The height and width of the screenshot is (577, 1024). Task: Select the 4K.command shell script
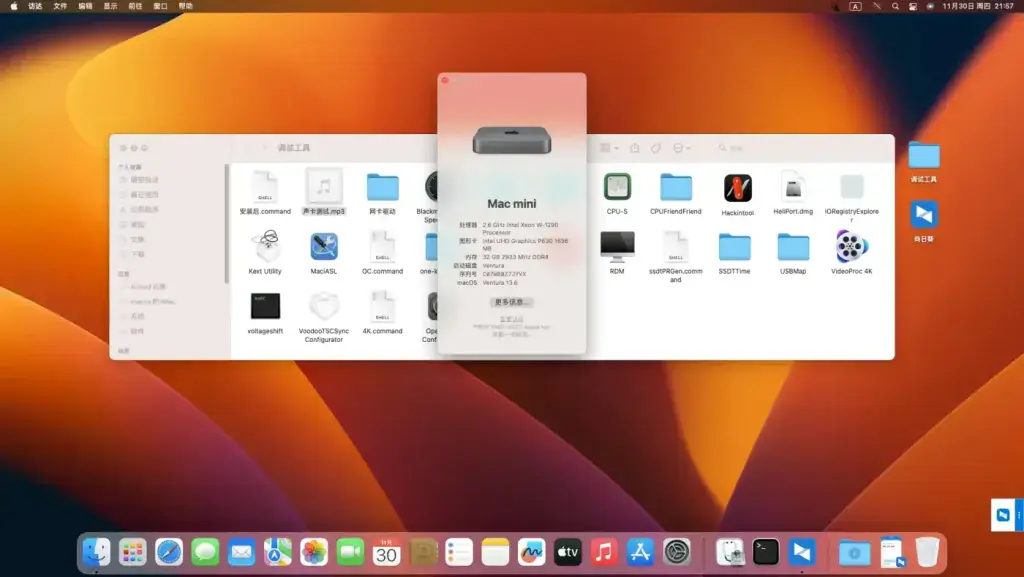click(x=383, y=306)
